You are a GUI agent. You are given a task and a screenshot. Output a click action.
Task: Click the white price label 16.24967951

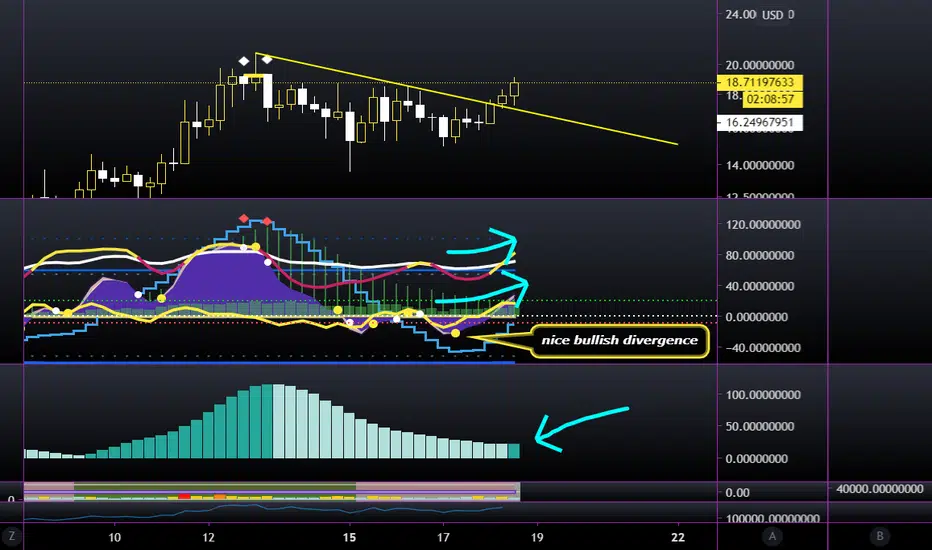tap(760, 122)
